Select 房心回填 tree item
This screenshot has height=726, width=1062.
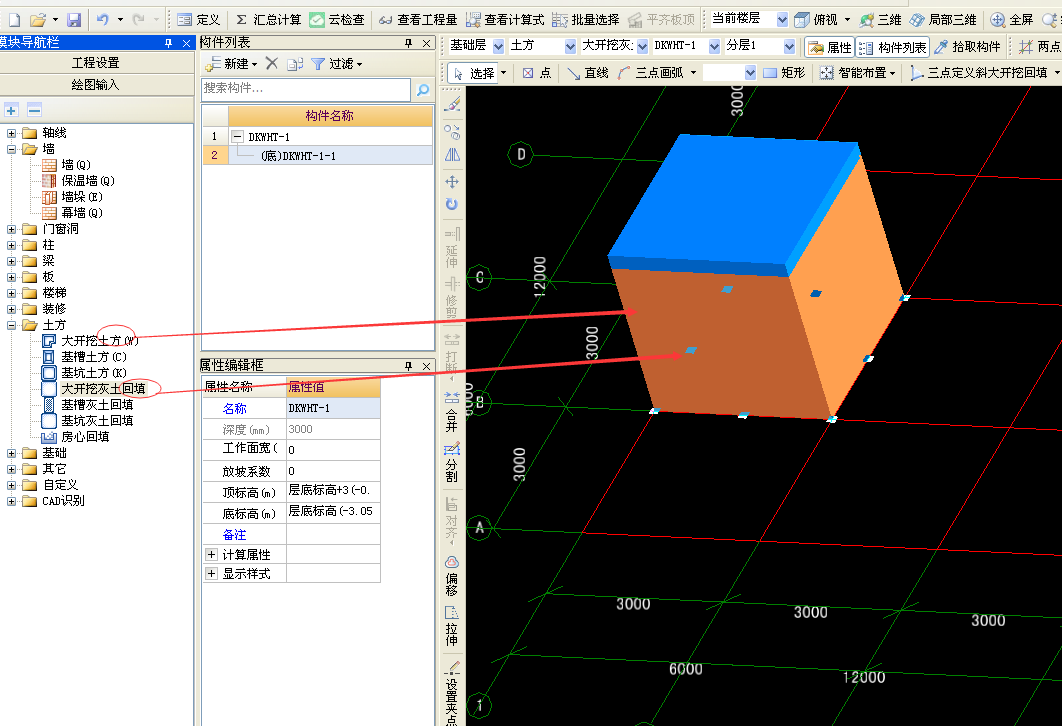pos(76,437)
